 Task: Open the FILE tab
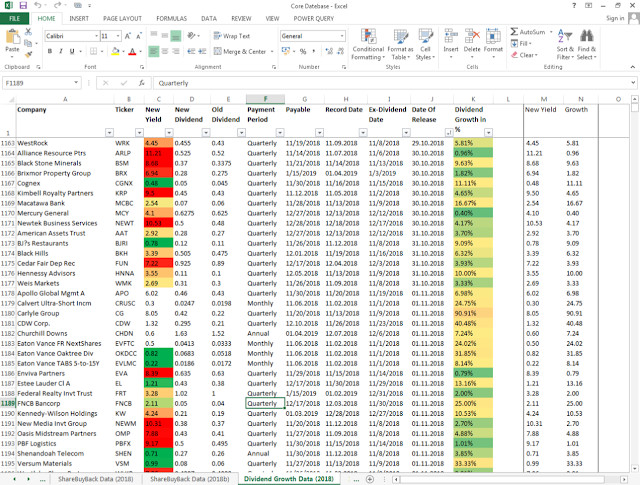pyautogui.click(x=14, y=18)
